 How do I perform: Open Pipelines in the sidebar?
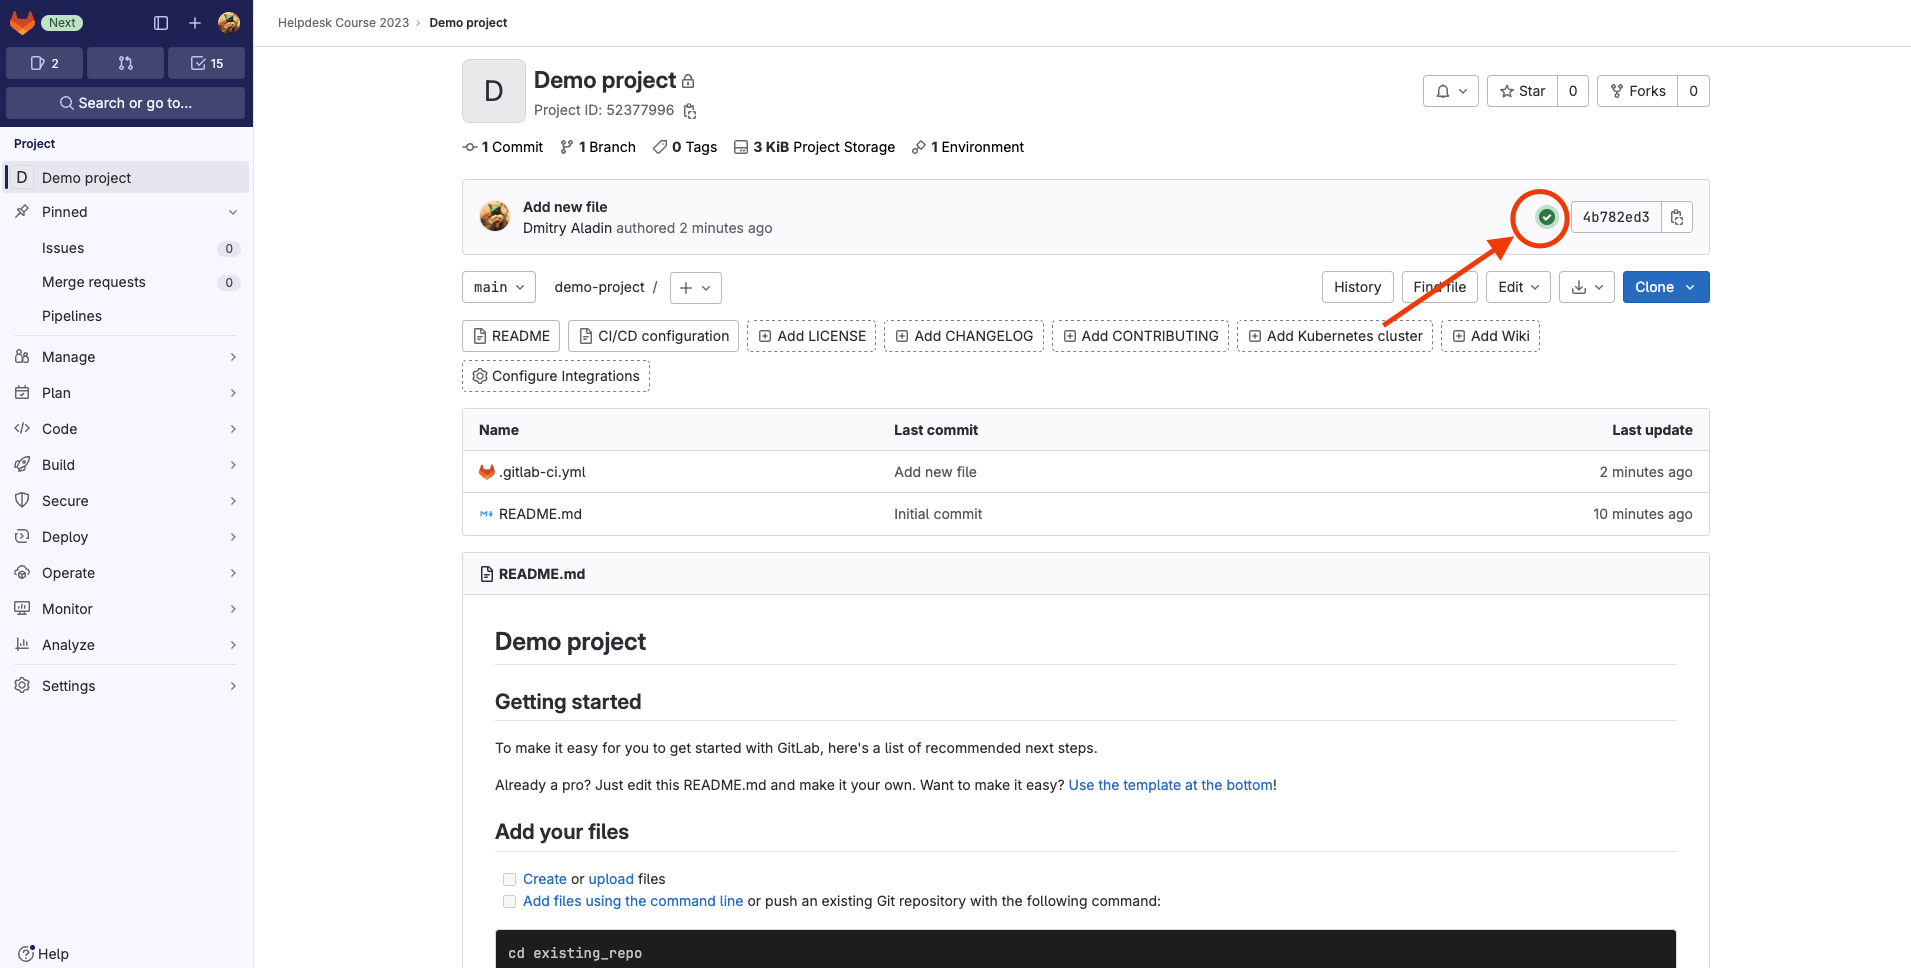point(72,316)
